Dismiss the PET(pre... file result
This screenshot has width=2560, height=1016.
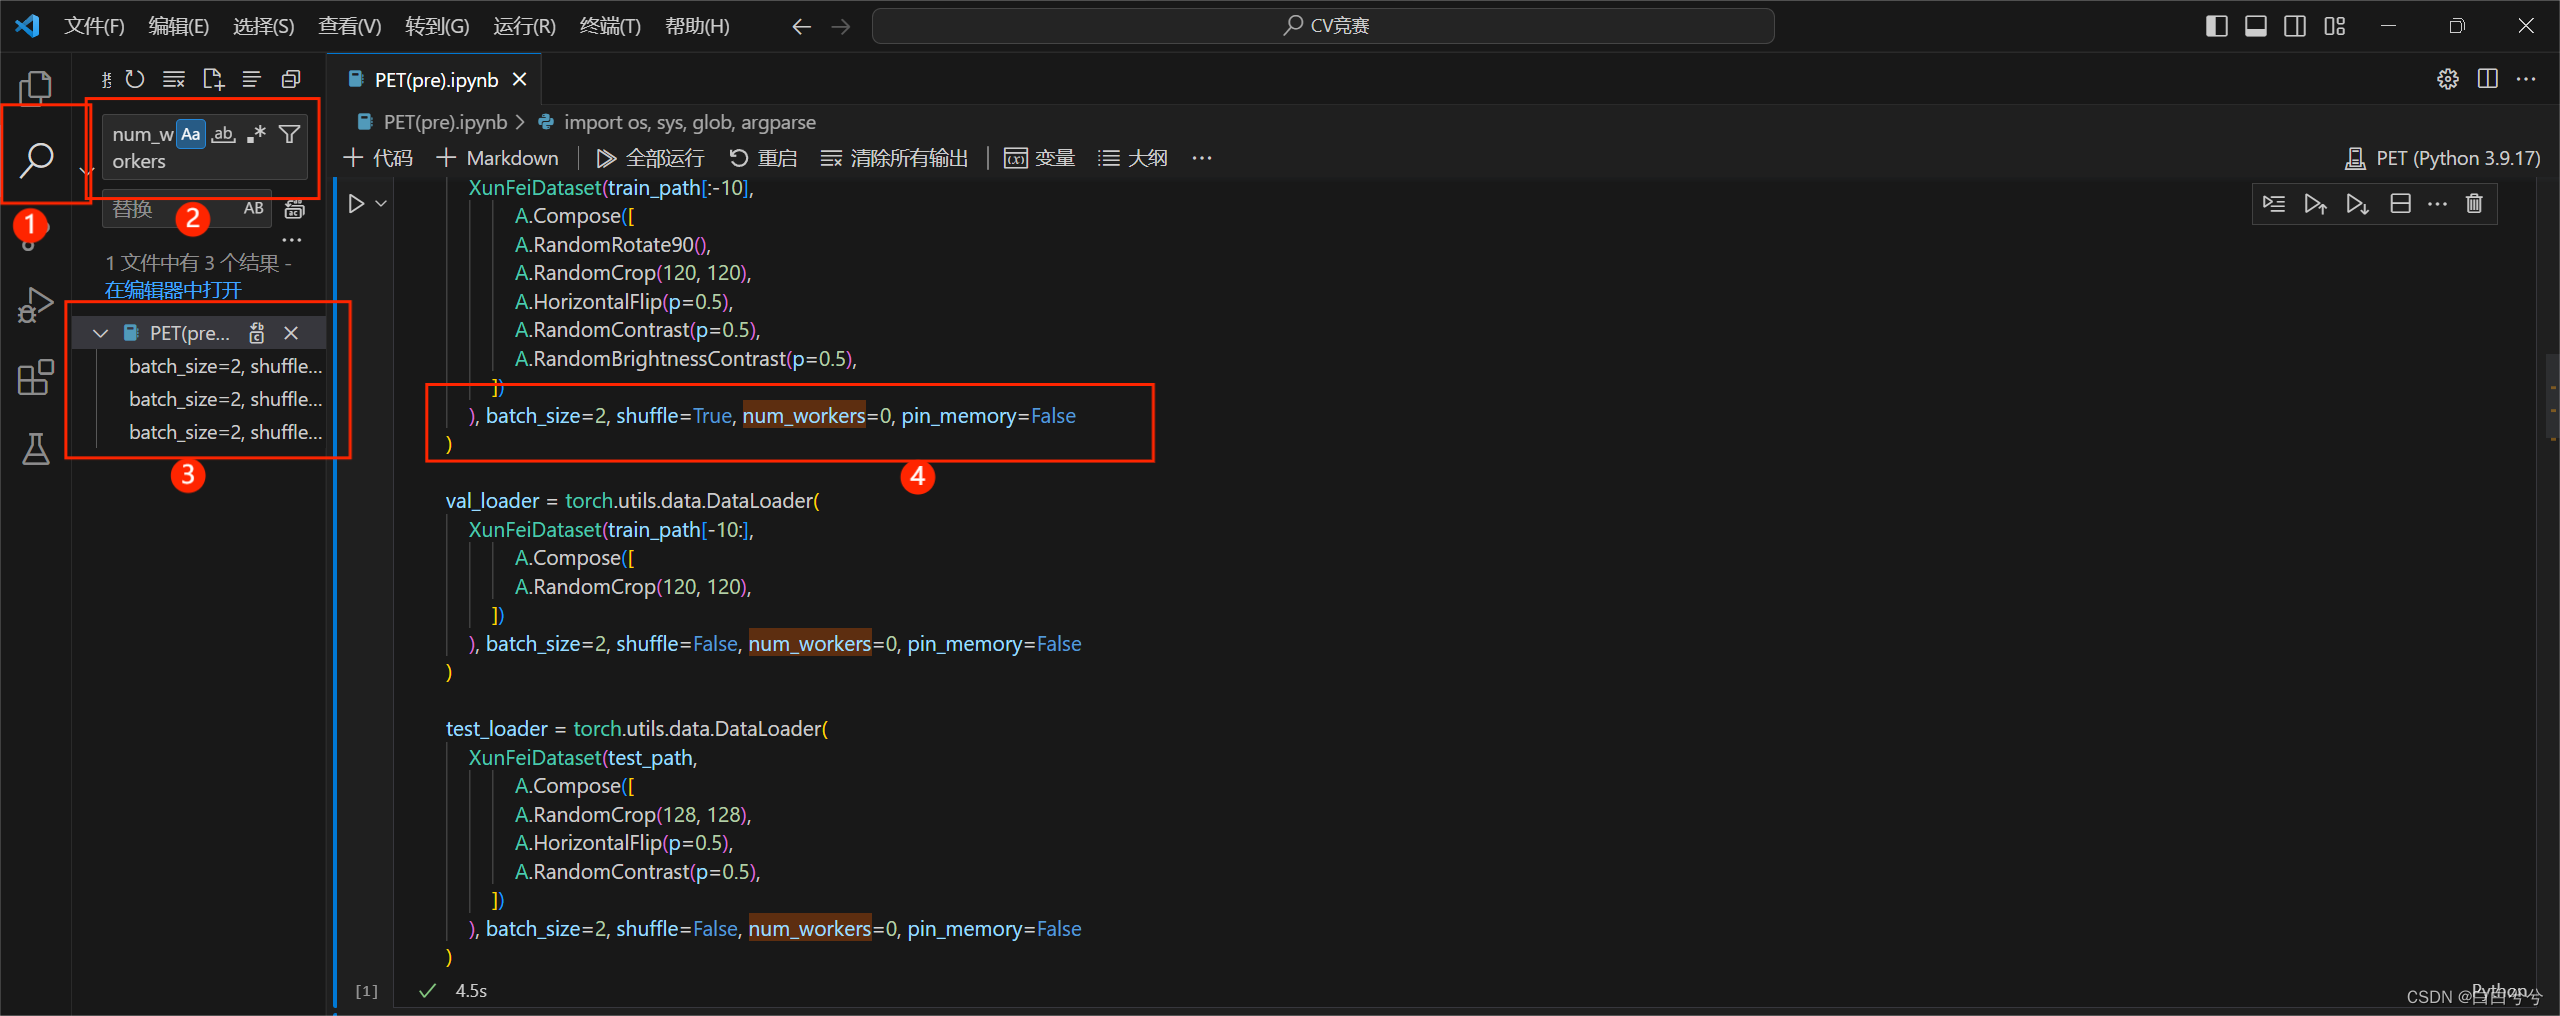pos(291,333)
